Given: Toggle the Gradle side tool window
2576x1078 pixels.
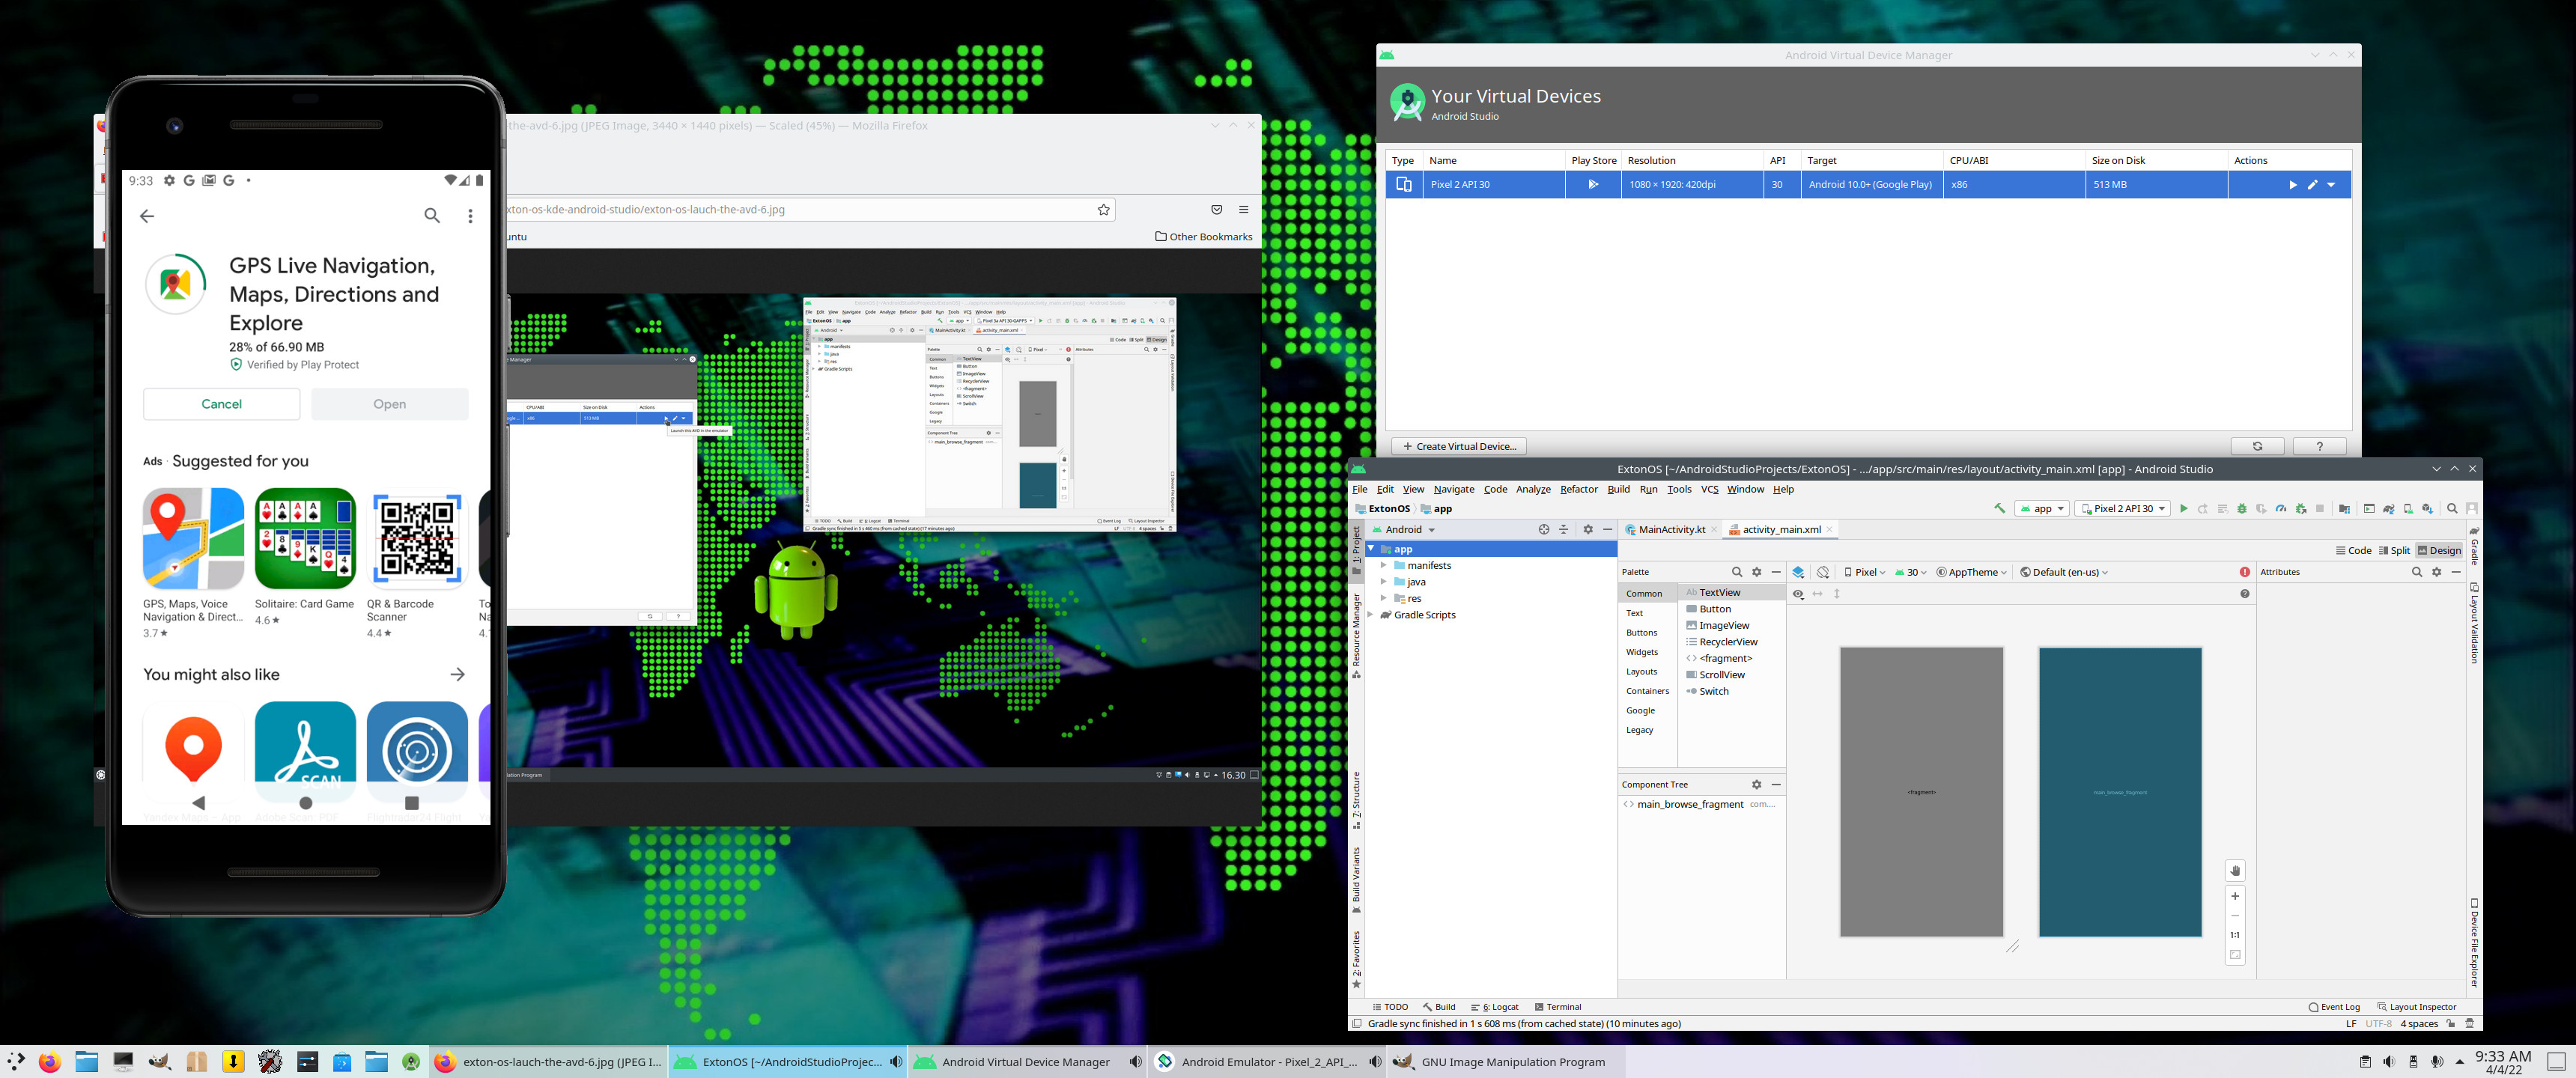Looking at the screenshot, I should tap(2474, 546).
